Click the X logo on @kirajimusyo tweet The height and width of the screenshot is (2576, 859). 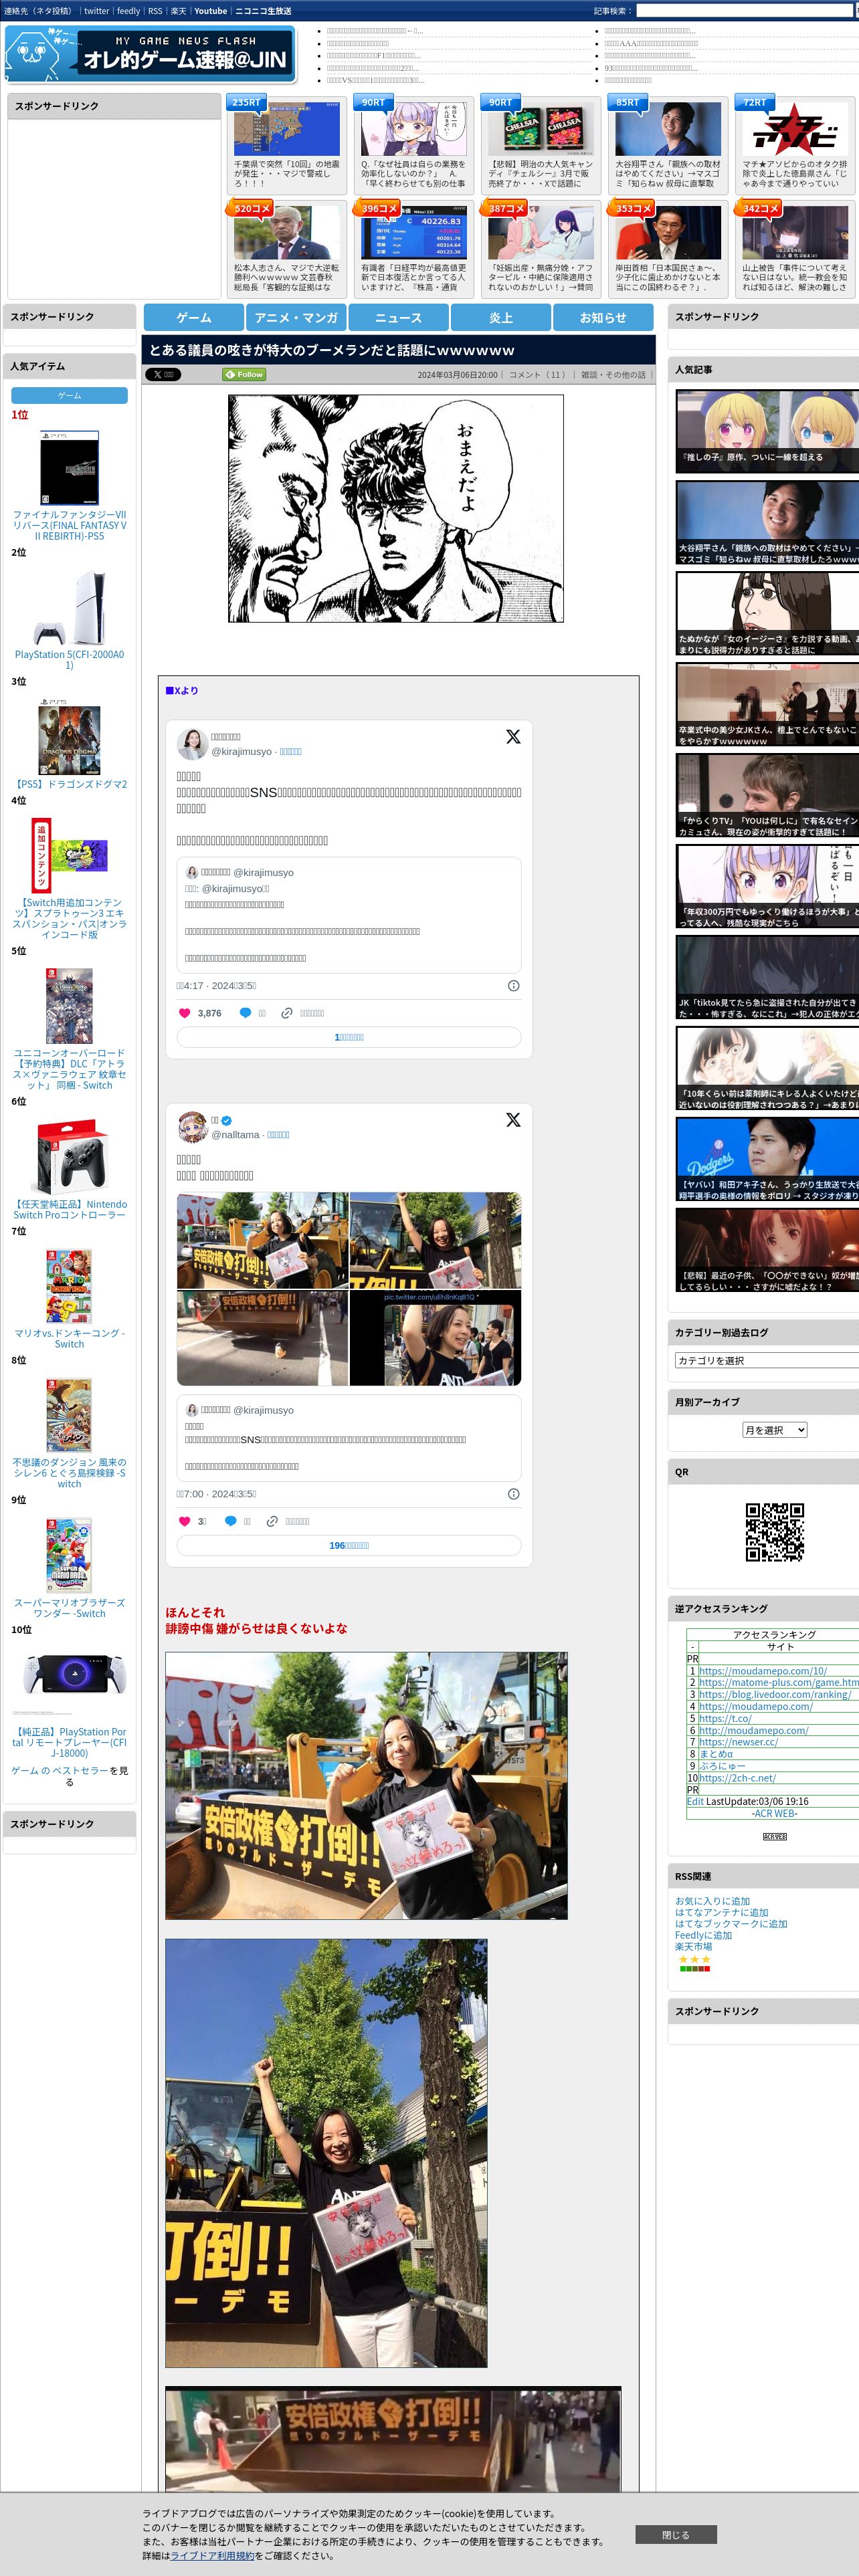tap(513, 736)
